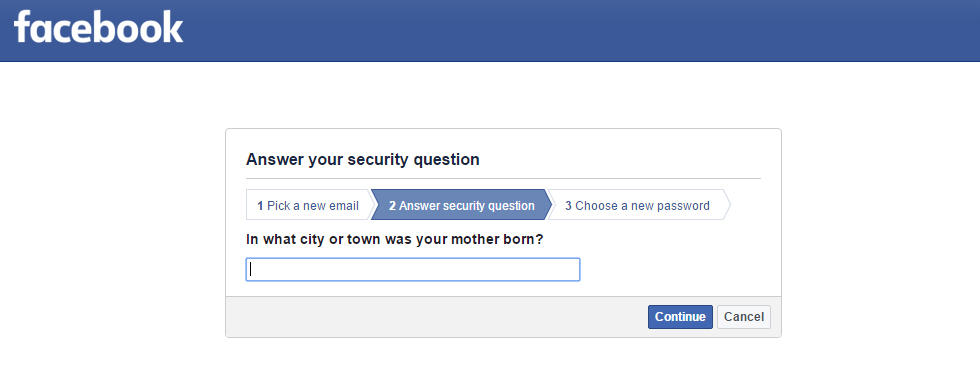Click the blue Continue button
The width and height of the screenshot is (980, 377).
680,317
